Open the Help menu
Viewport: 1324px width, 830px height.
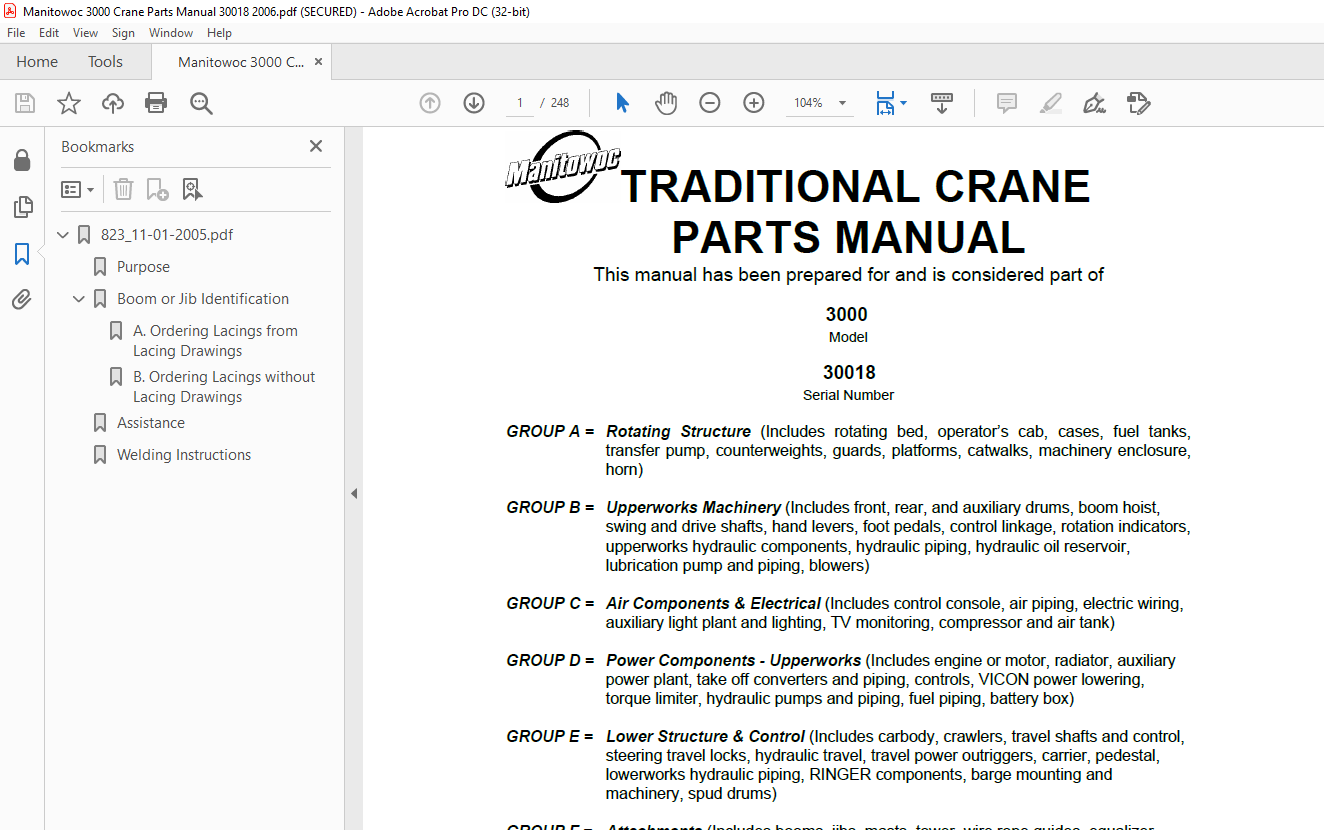pyautogui.click(x=219, y=33)
